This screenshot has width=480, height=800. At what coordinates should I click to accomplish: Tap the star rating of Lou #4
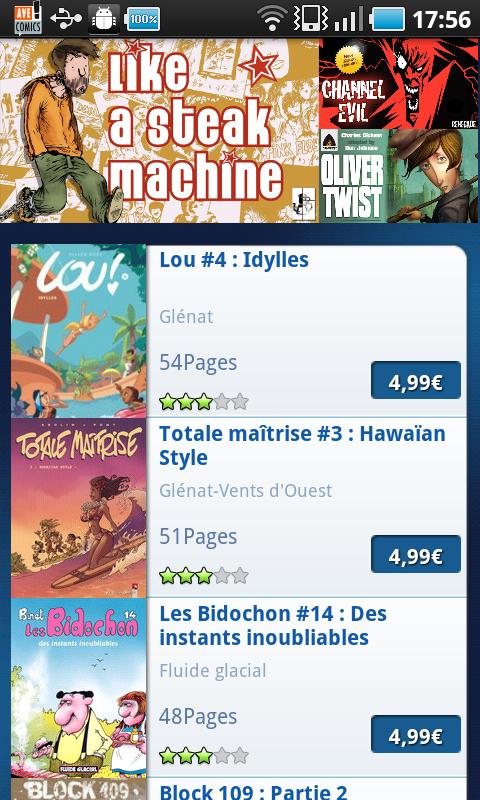point(204,402)
